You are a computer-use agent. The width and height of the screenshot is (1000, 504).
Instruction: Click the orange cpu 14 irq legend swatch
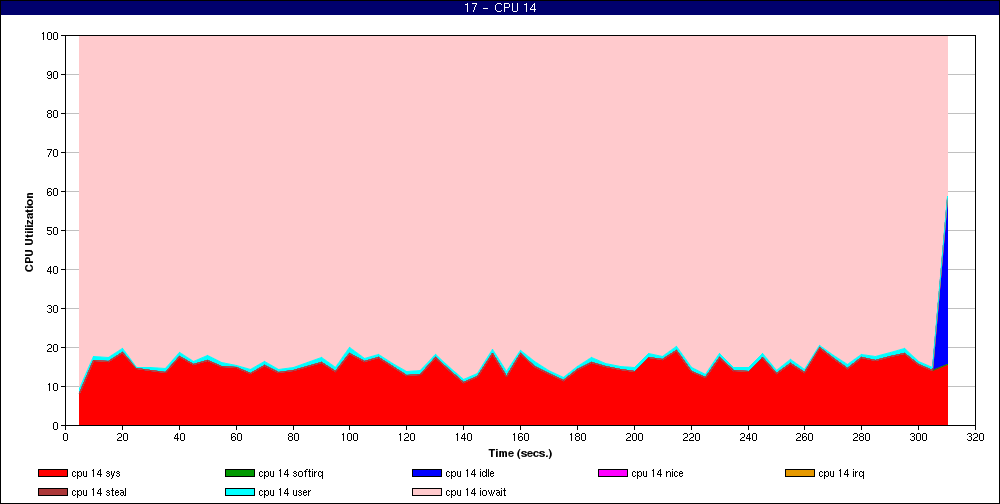point(800,473)
